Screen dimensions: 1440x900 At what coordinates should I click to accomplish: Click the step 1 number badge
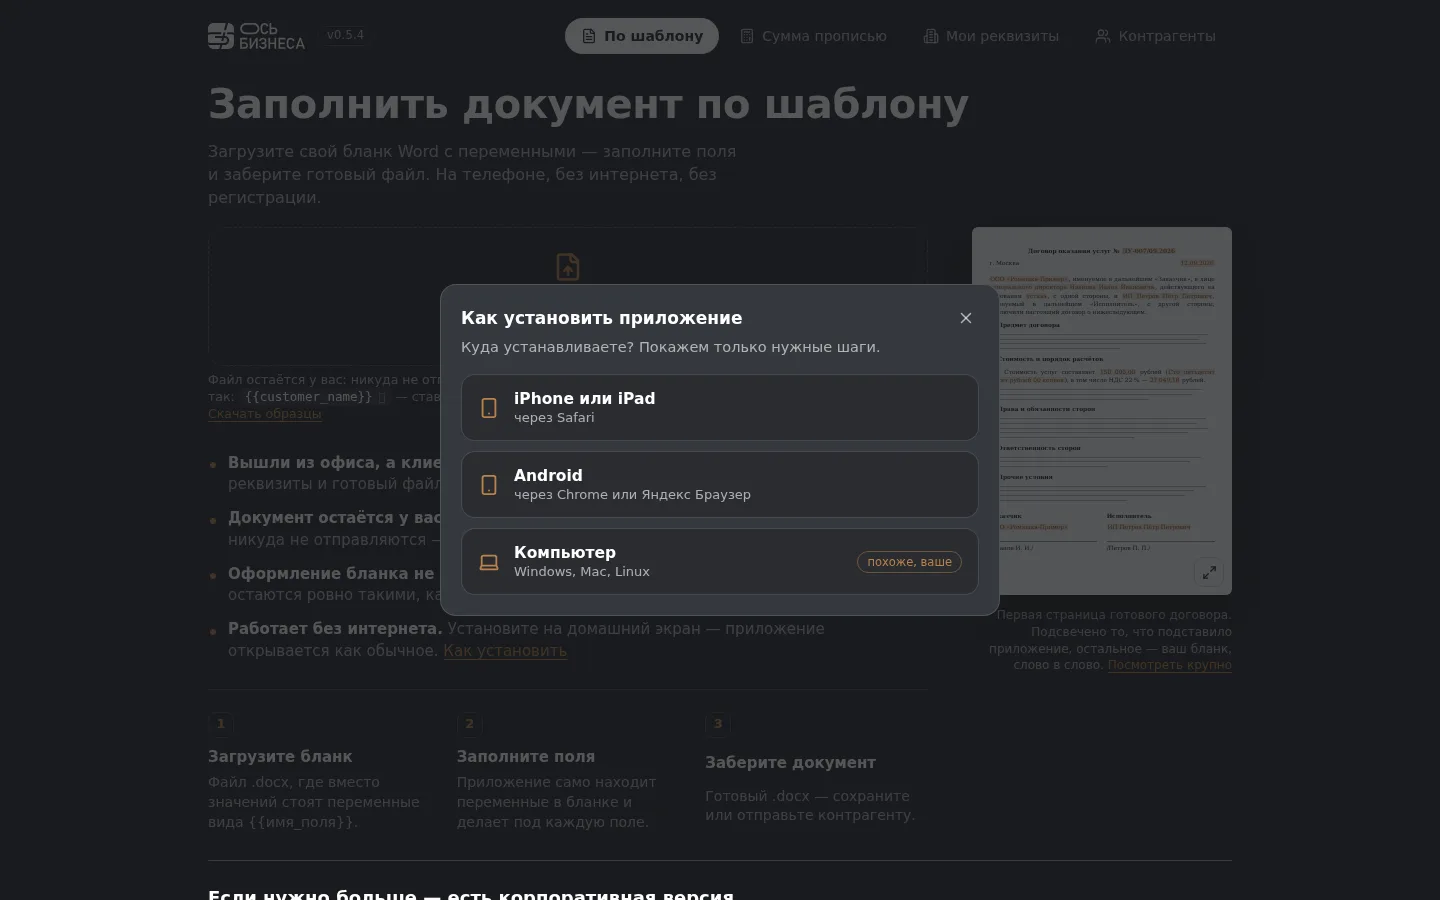[221, 724]
